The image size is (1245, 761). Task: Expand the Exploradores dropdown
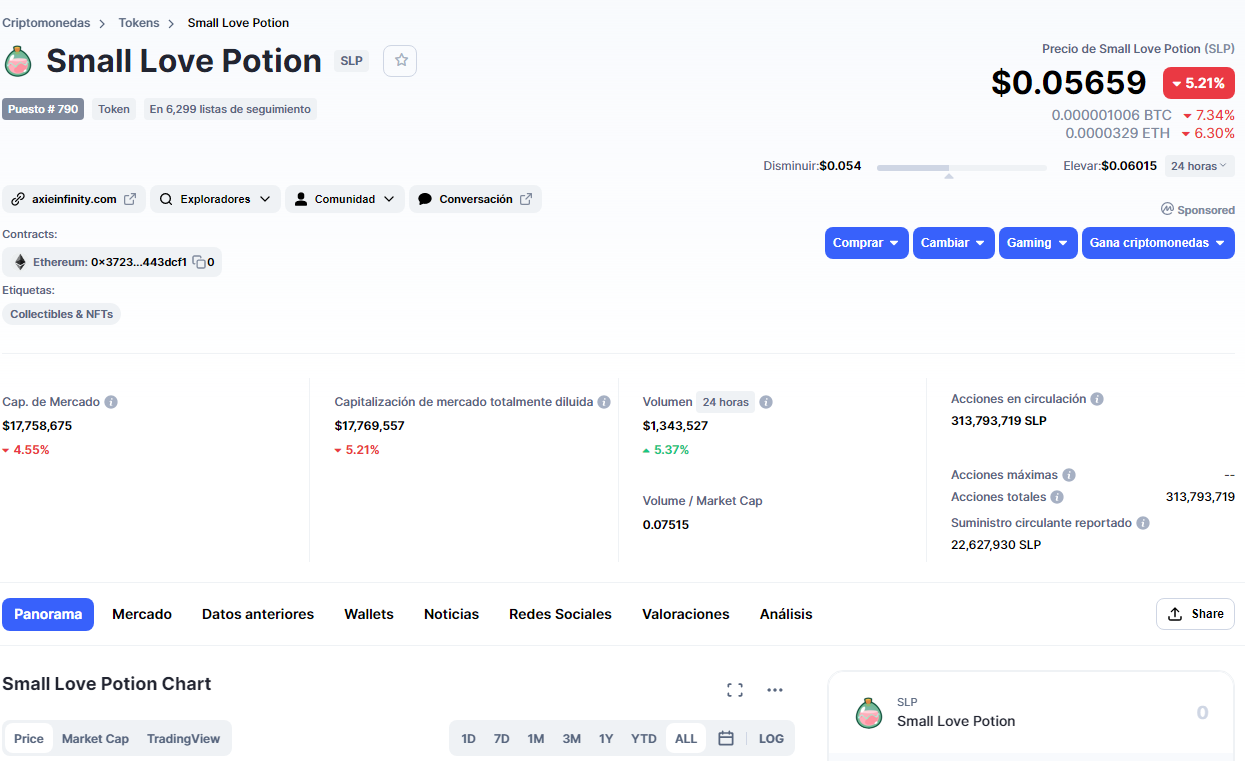point(215,199)
